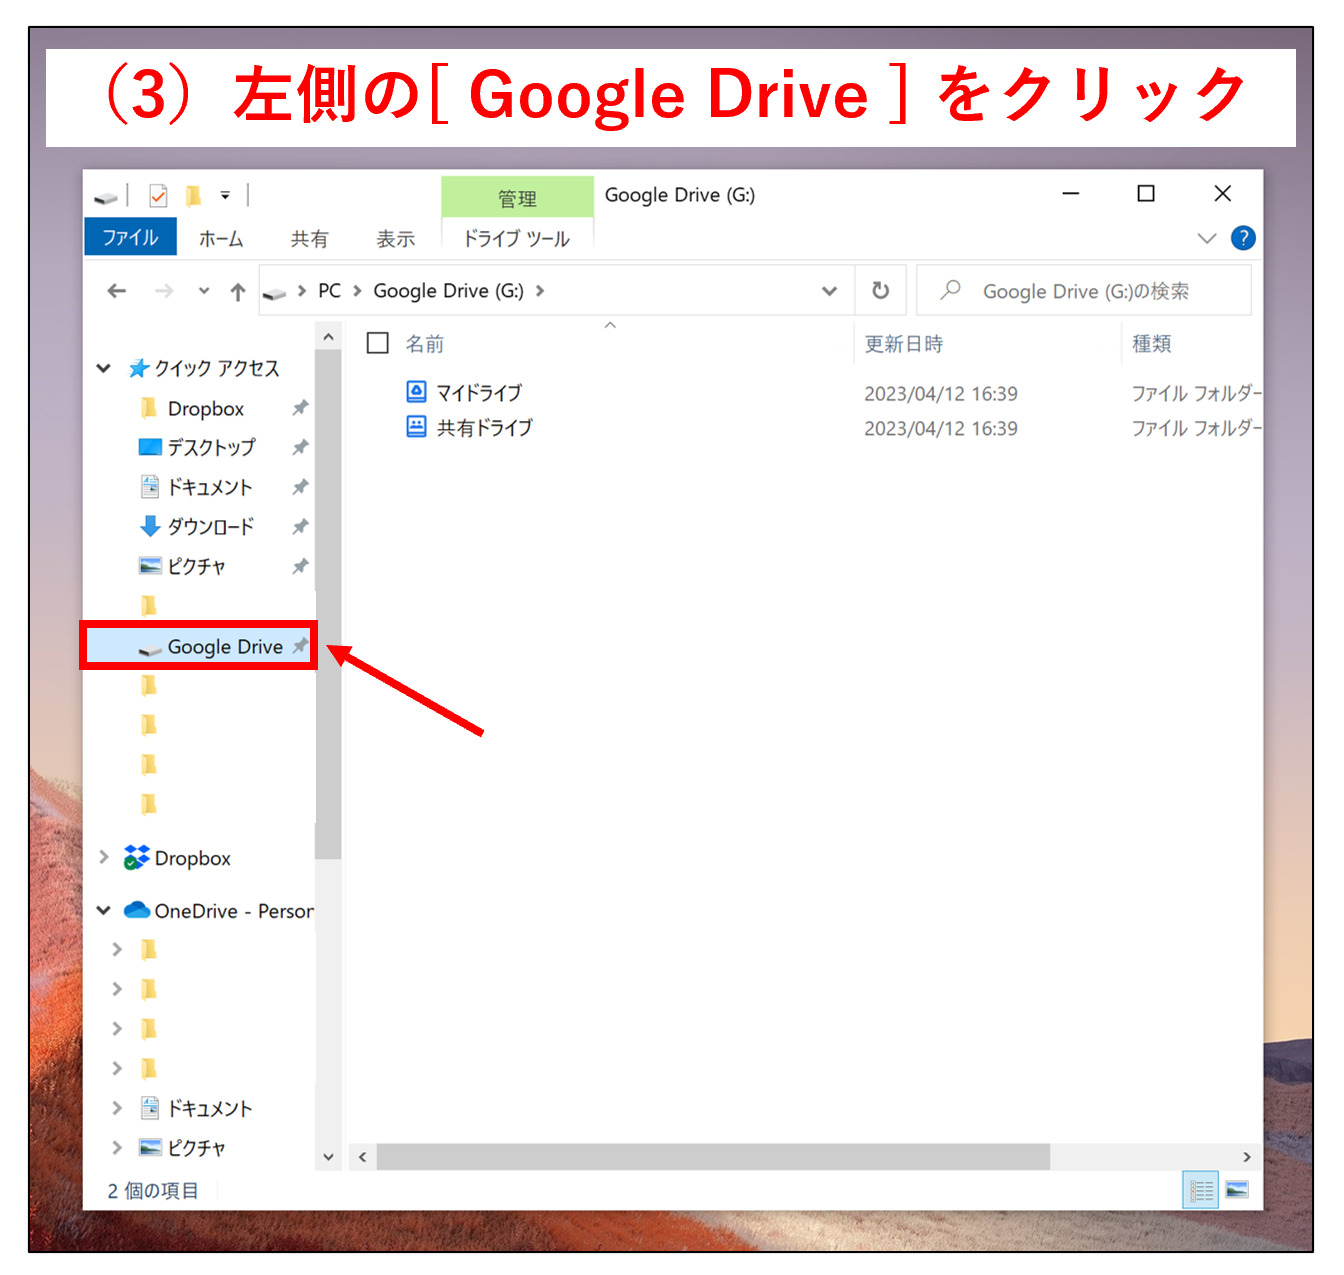Open the ファイル ribbon tab

[130, 237]
